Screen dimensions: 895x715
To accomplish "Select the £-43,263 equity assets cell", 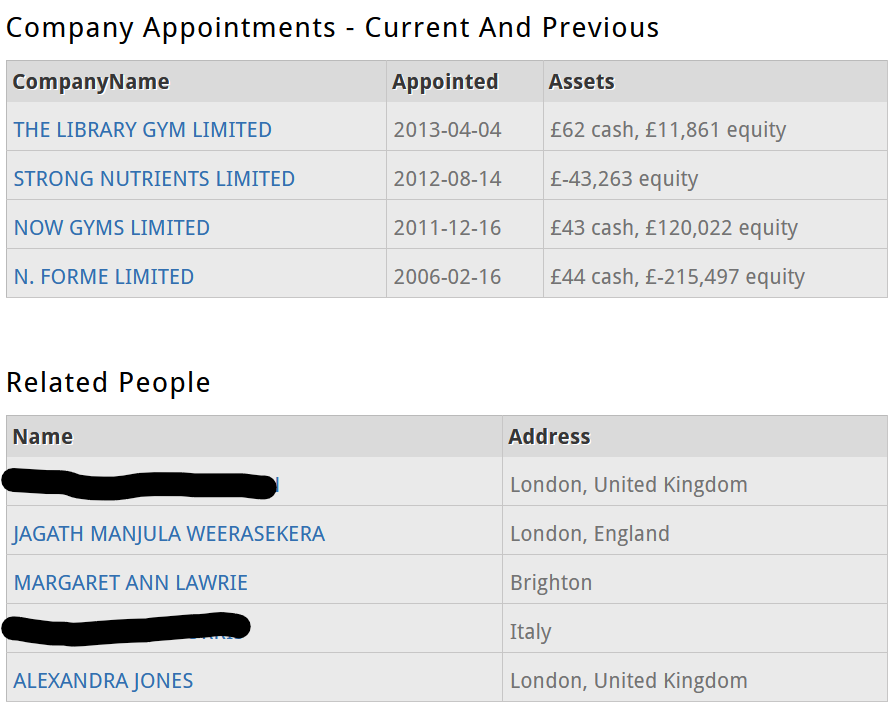I will (x=623, y=179).
